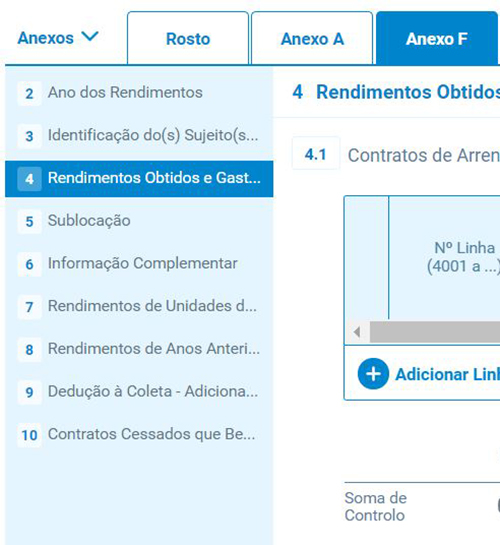The width and height of the screenshot is (500, 545).
Task: Click the number 9 section badge
Action: coord(30,392)
